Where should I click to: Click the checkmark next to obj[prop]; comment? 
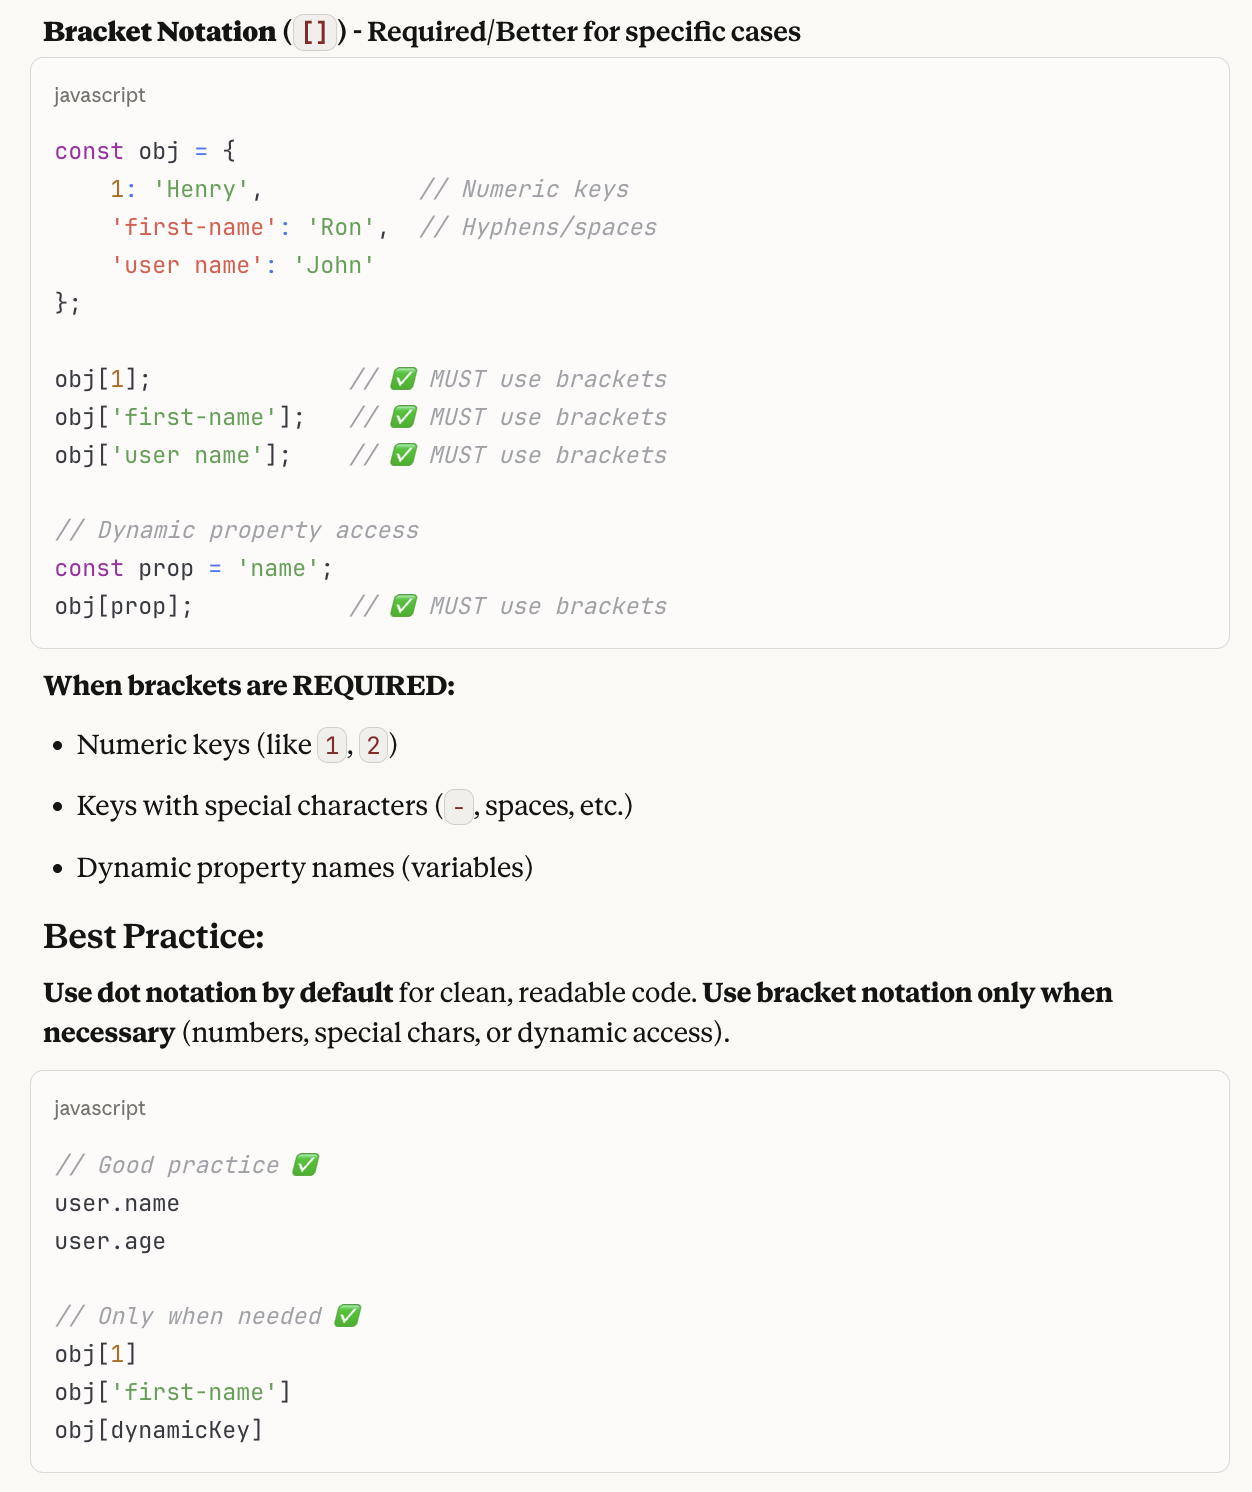pyautogui.click(x=403, y=606)
